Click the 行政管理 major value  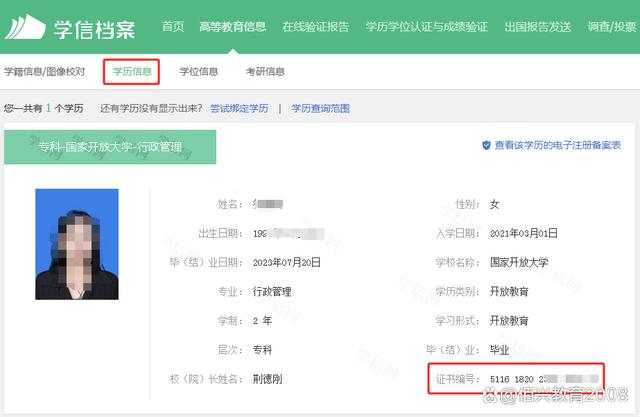[272, 292]
